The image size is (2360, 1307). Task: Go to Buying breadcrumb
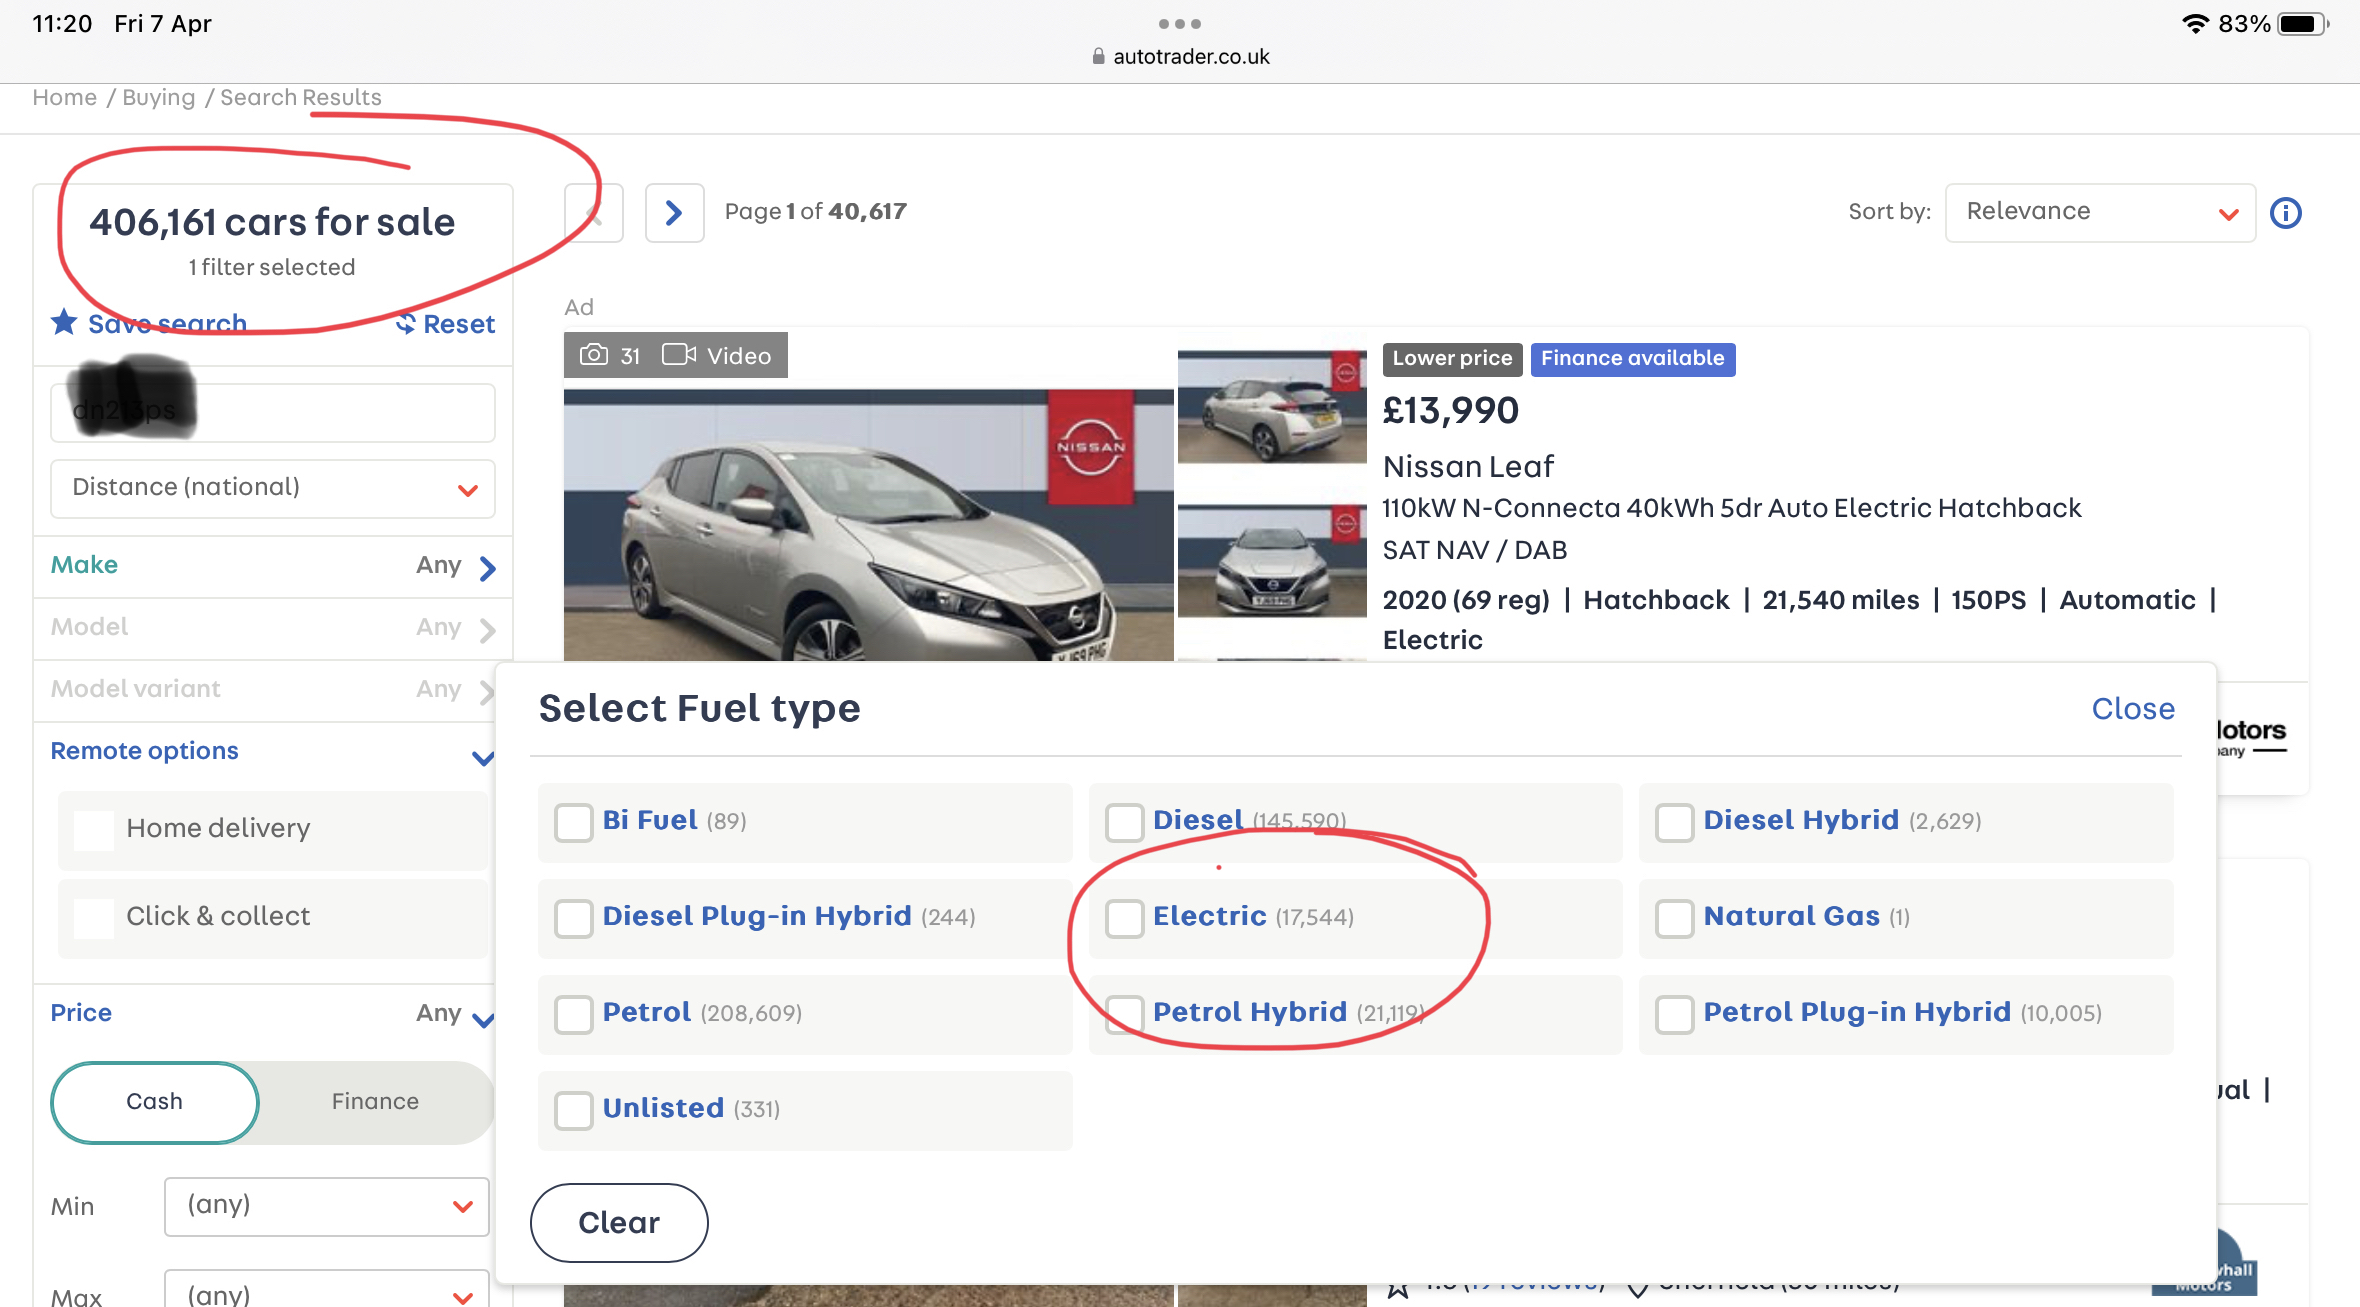click(x=159, y=97)
